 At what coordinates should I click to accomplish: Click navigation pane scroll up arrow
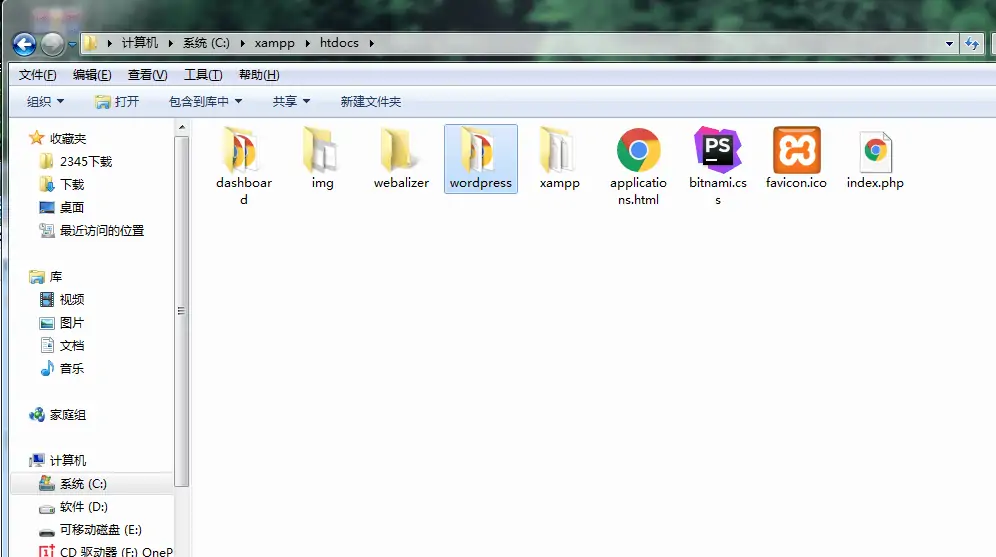(x=182, y=127)
